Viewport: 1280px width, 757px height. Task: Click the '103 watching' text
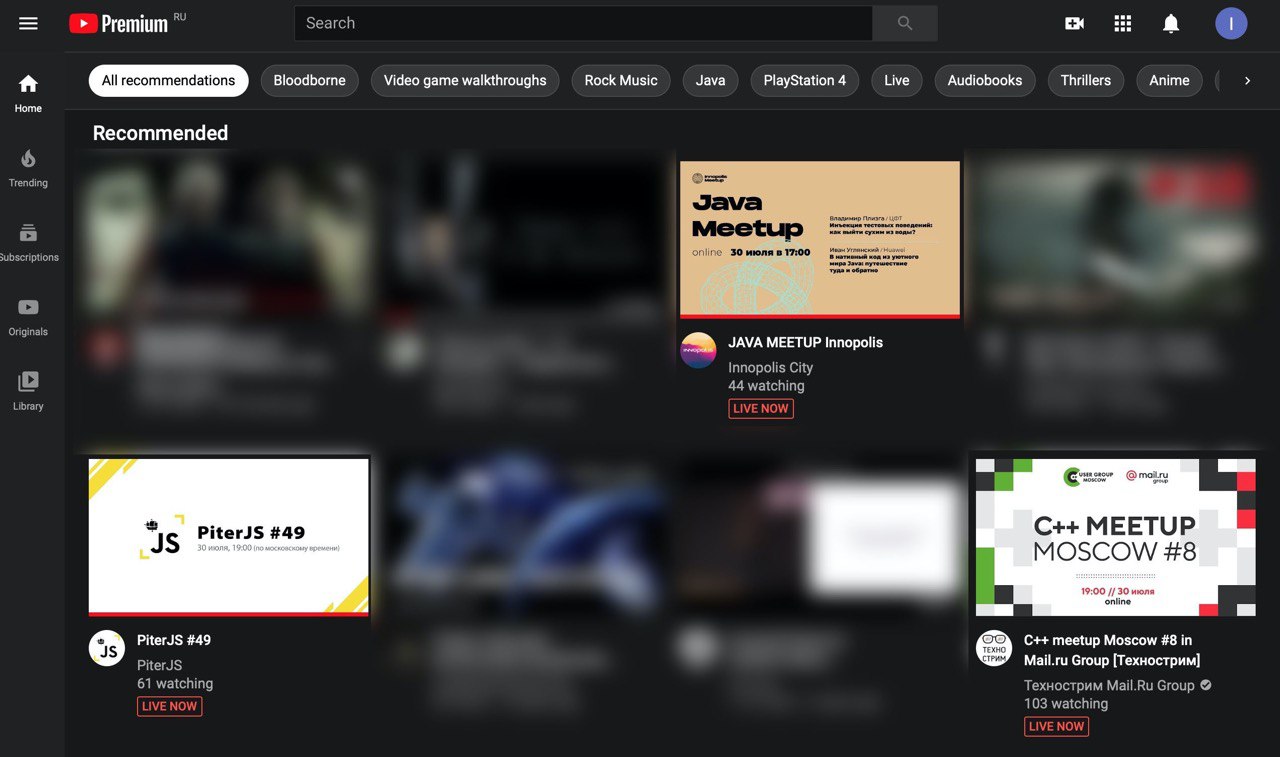[x=1066, y=704]
